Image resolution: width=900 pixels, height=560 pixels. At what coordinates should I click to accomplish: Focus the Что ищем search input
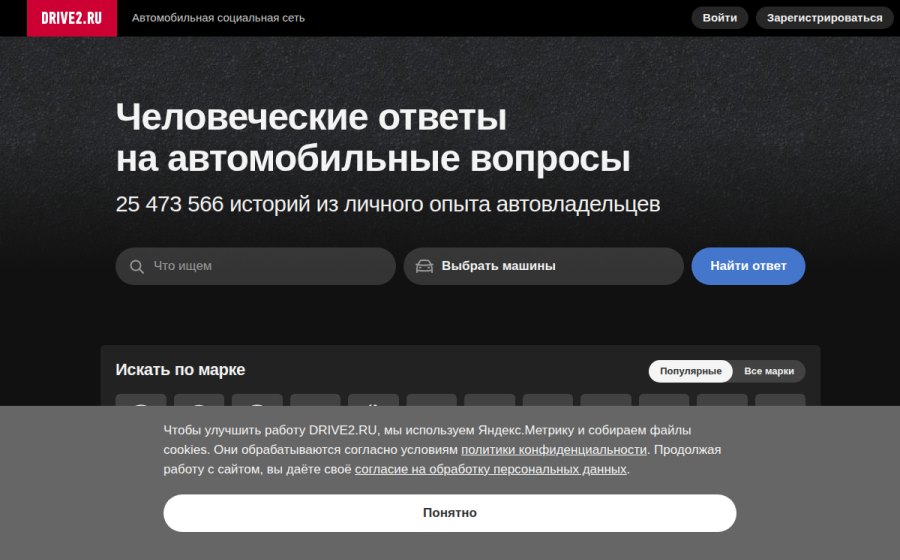[255, 266]
